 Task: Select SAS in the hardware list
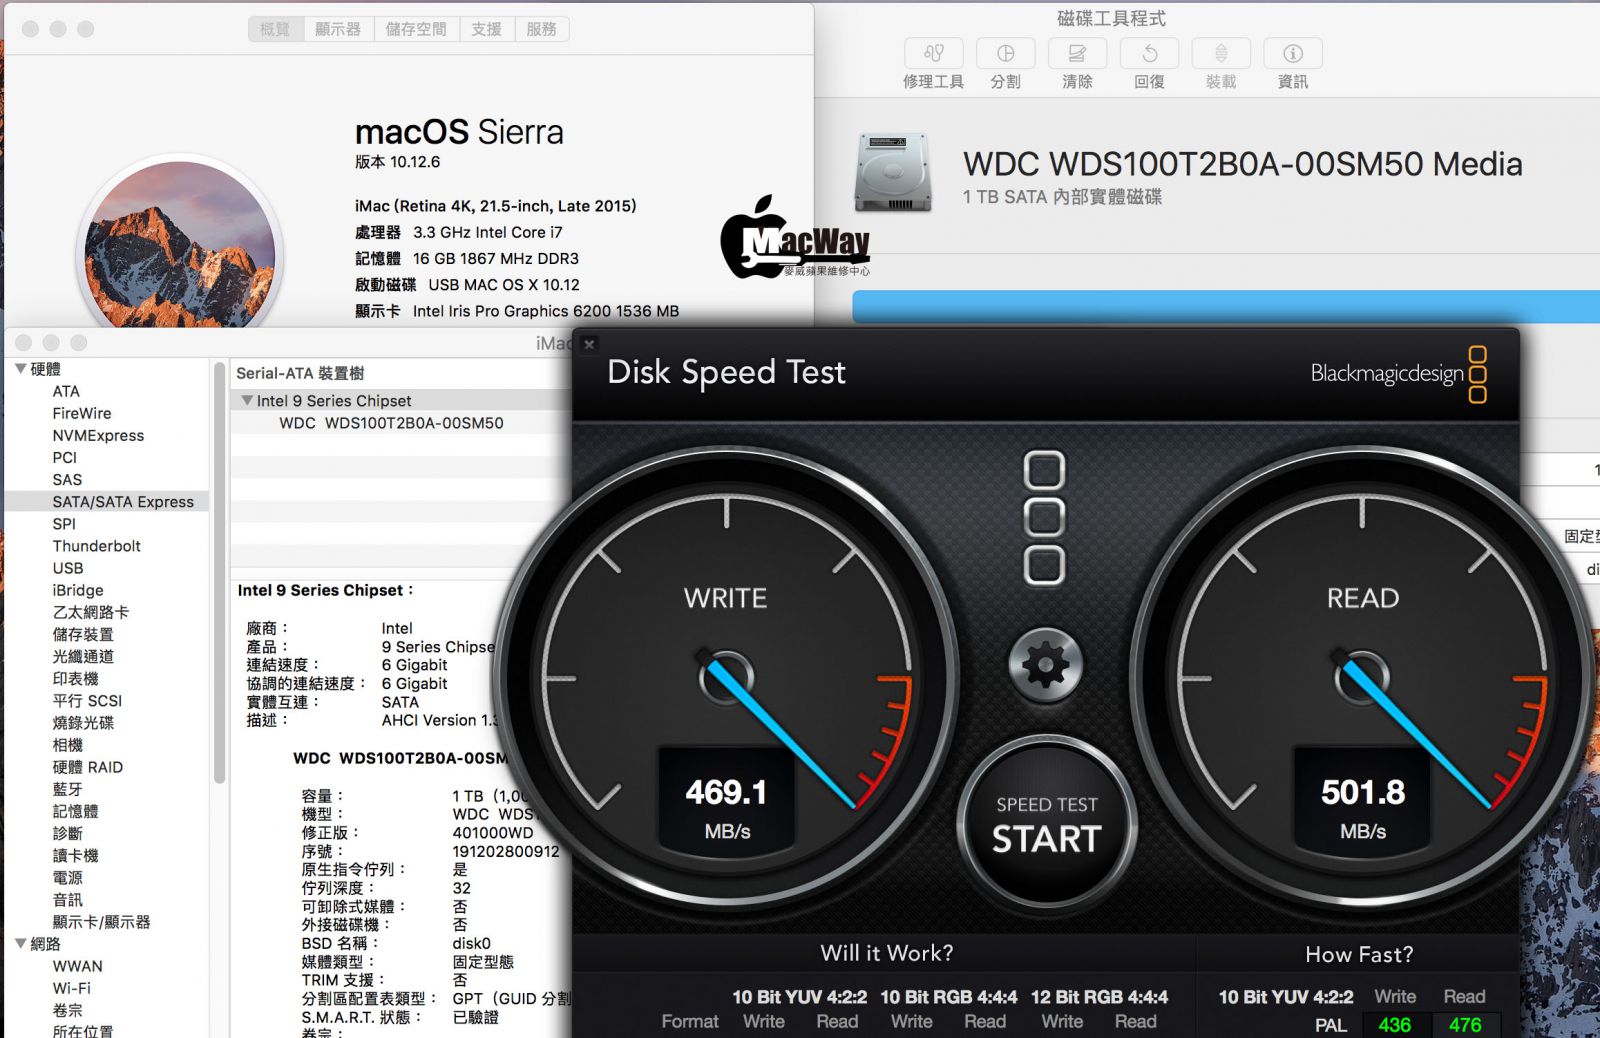click(67, 479)
